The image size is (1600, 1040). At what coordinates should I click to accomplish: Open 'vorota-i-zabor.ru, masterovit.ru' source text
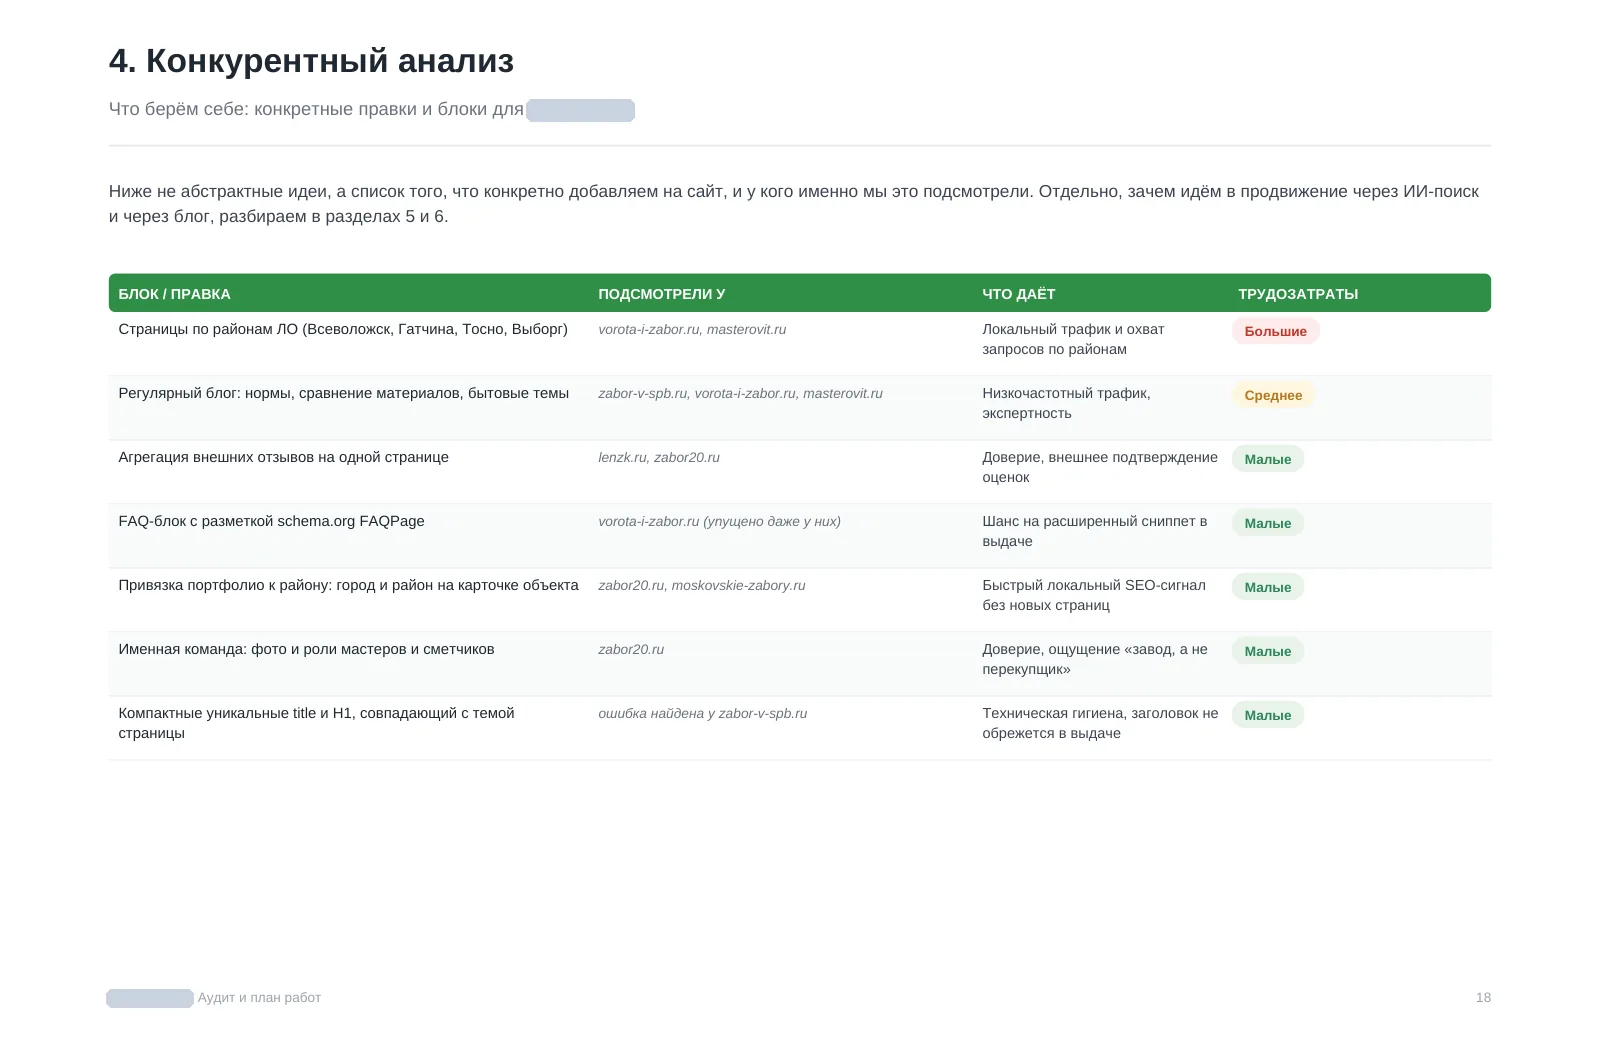click(692, 329)
